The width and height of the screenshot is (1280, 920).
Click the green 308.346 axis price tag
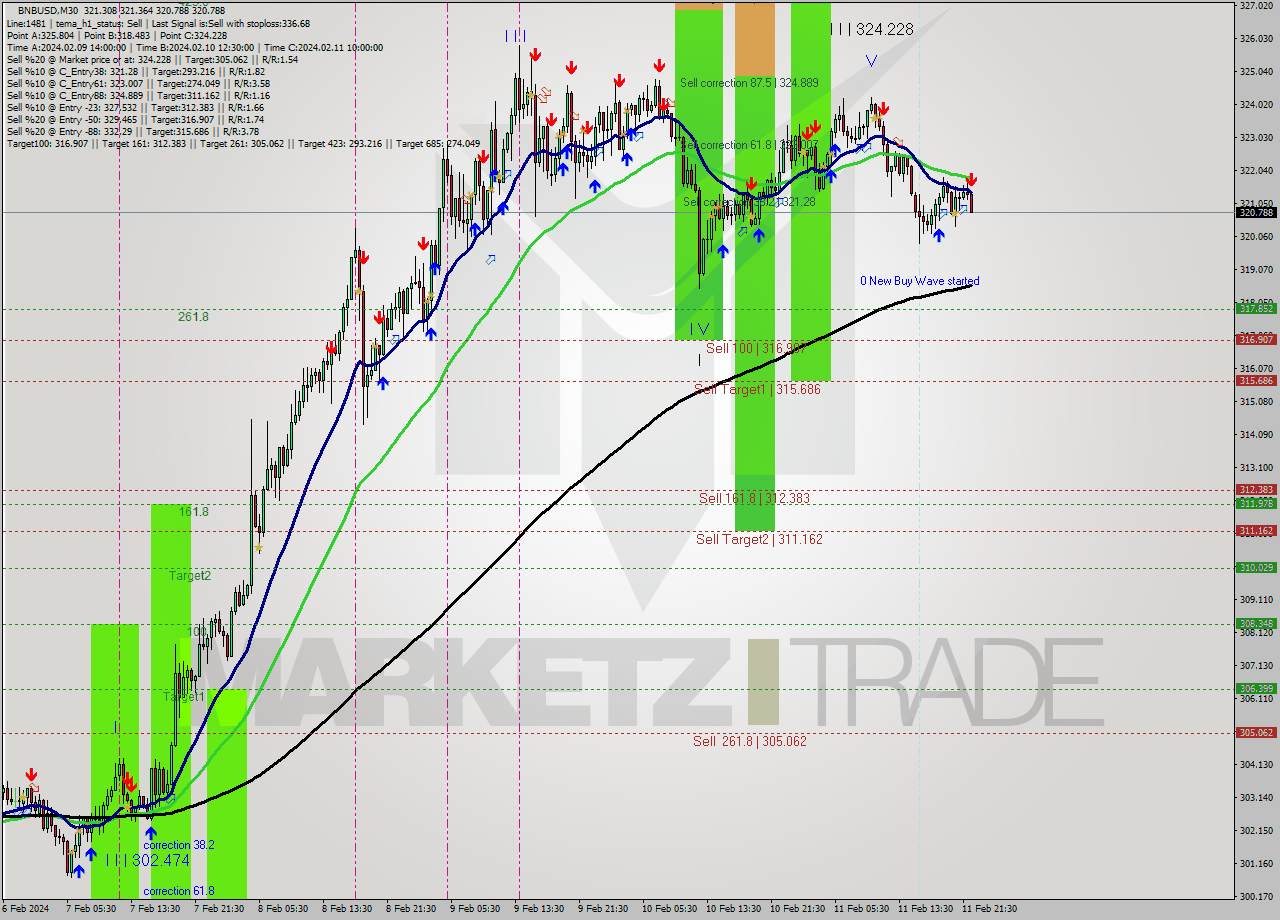coord(1256,624)
